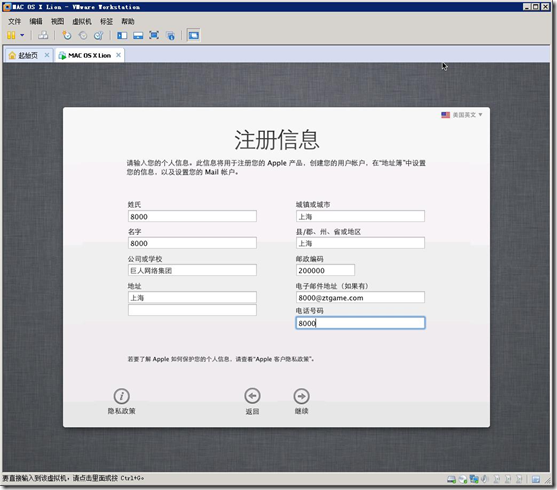Toggle the sidebar view icon
Image resolution: width=557 pixels, height=490 pixels.
(122, 35)
